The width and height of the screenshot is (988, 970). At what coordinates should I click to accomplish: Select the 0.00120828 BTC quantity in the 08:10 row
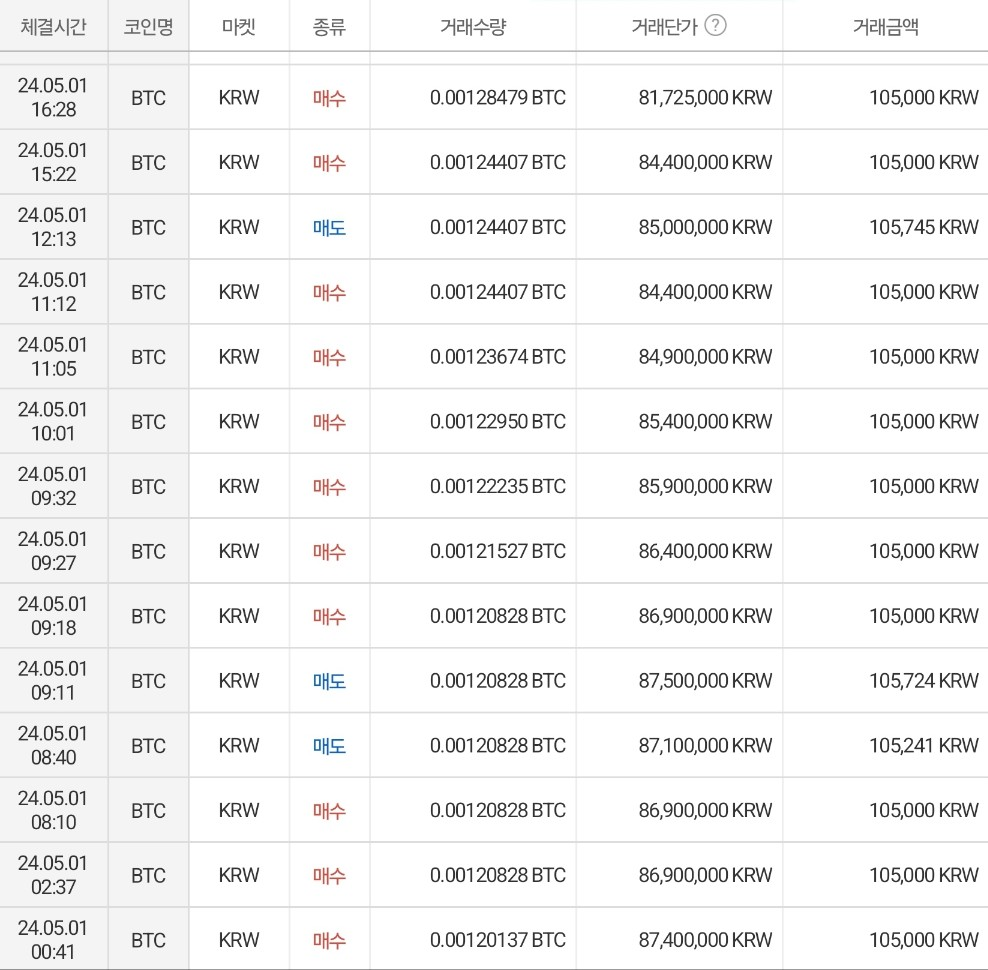pos(498,811)
